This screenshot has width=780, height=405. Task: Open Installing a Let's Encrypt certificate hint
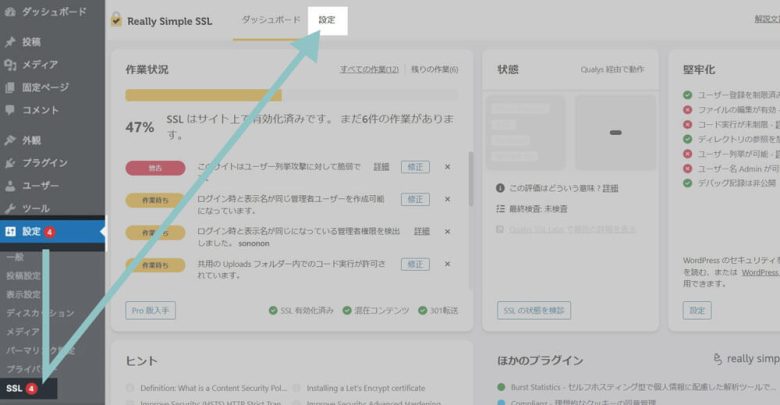366,388
